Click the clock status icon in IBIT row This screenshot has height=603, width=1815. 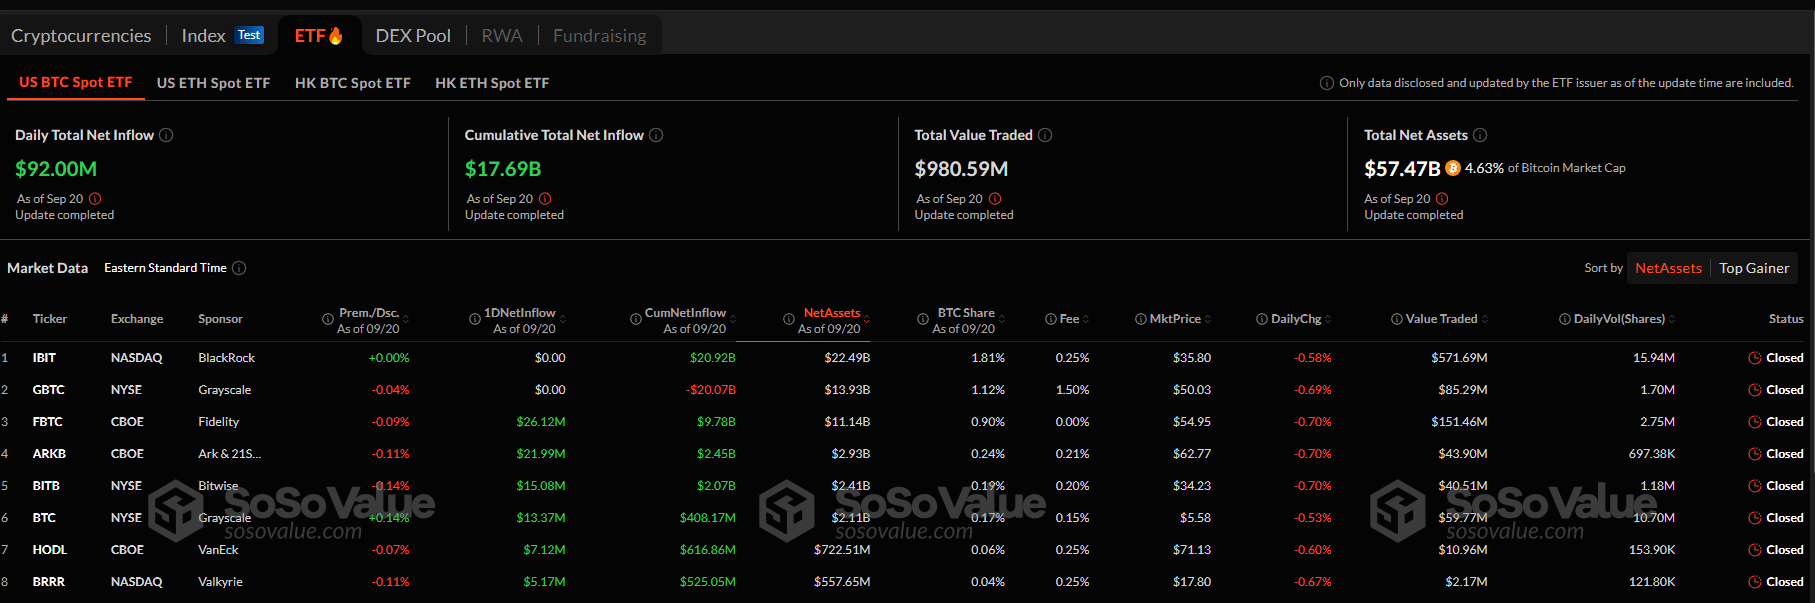[x=1754, y=358]
